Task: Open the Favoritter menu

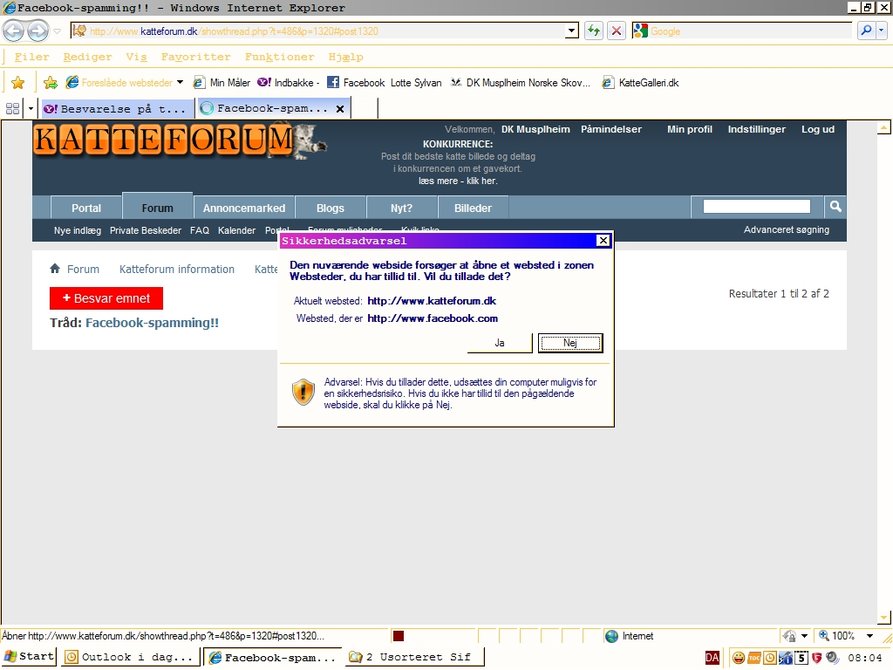Action: [195, 57]
